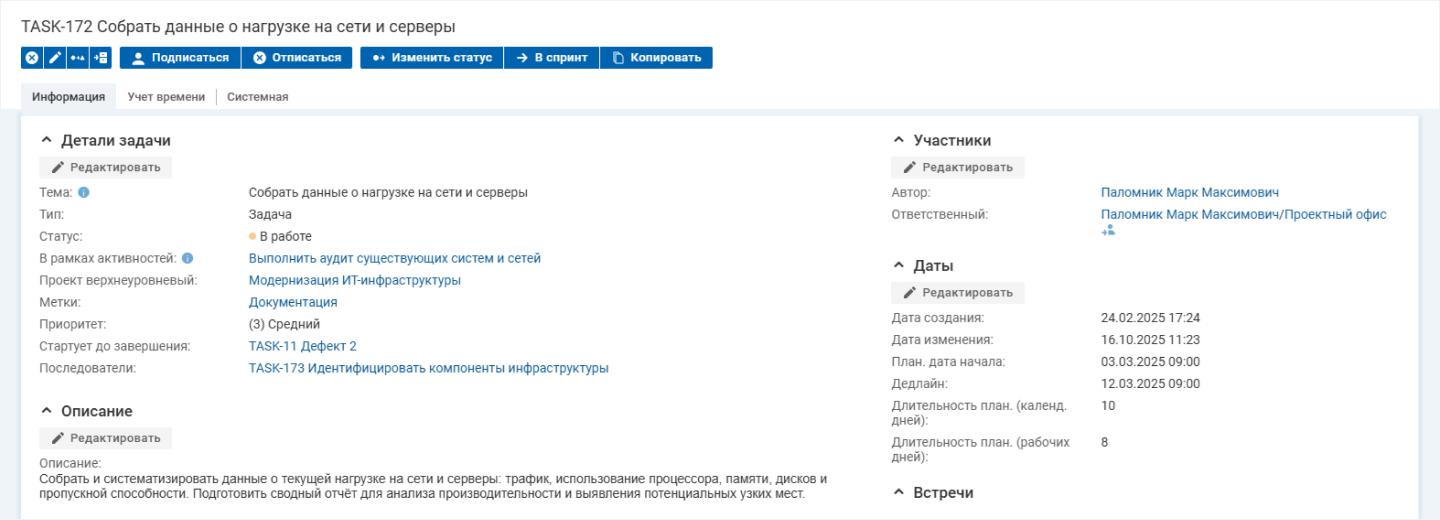Viewport: 1440px width, 520px height.
Task: Collapse the Описание section
Action: pos(46,411)
